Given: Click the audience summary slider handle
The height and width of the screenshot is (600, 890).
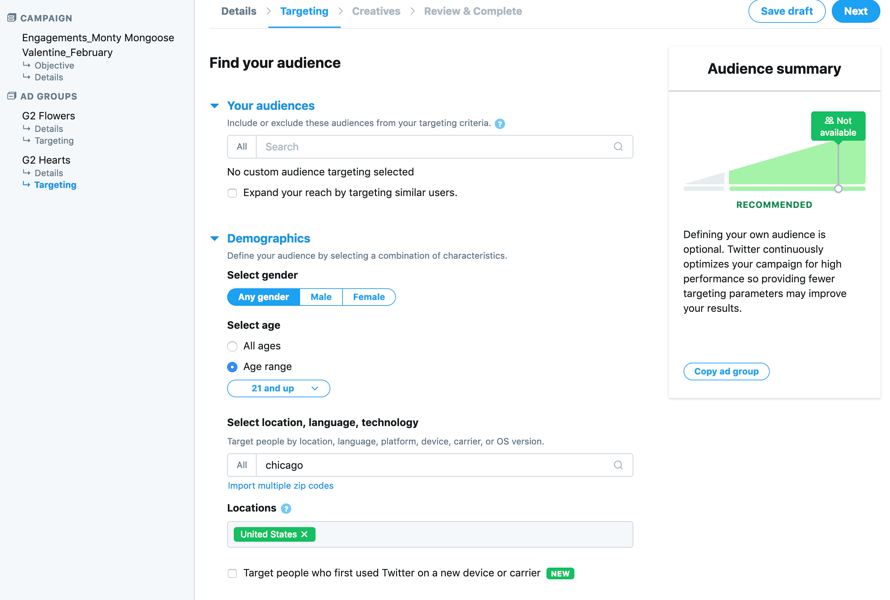Looking at the screenshot, I should coord(838,188).
